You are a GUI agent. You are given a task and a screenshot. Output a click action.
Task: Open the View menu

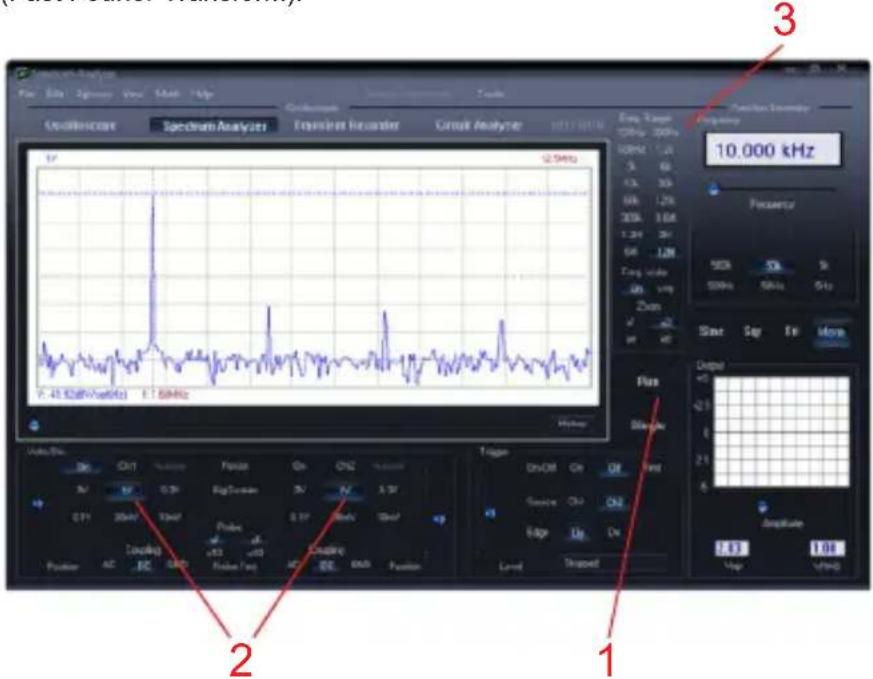pyautogui.click(x=132, y=94)
